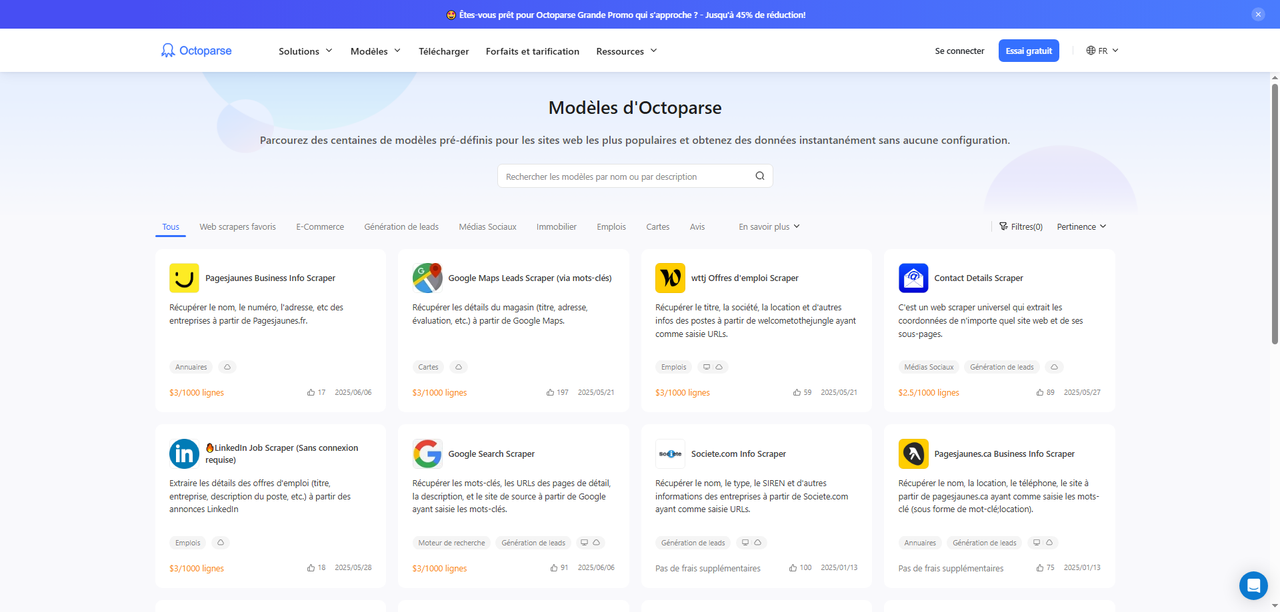Expand the Solutions menu
The width and height of the screenshot is (1280, 612).
pos(305,51)
